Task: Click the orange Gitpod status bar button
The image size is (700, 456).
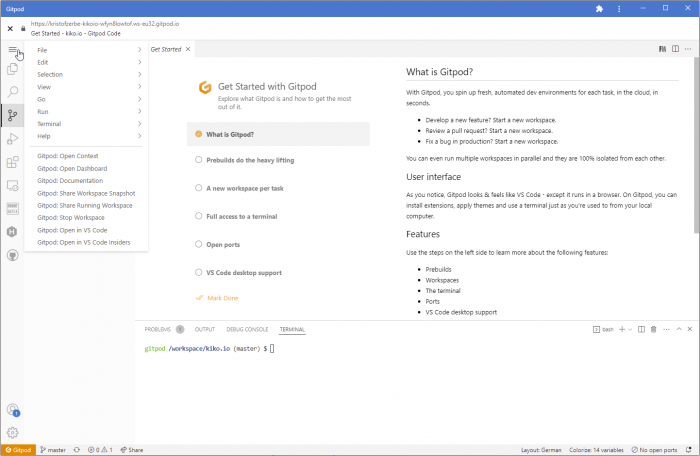Action: click(18, 450)
